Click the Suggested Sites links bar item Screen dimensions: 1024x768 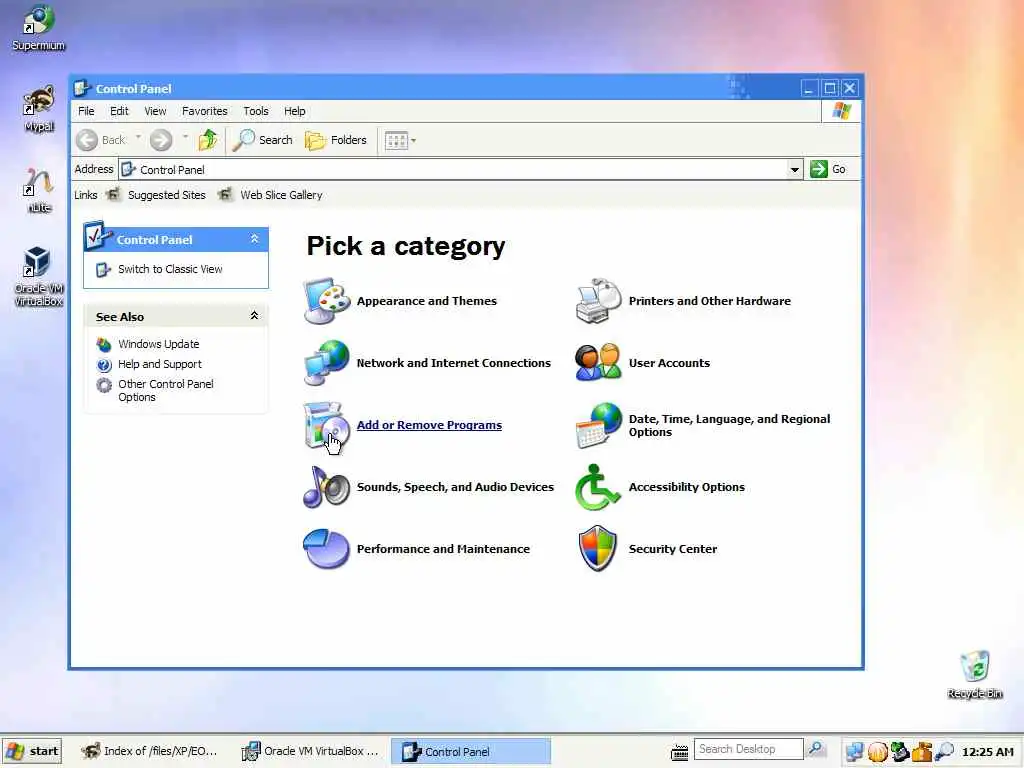(x=157, y=195)
